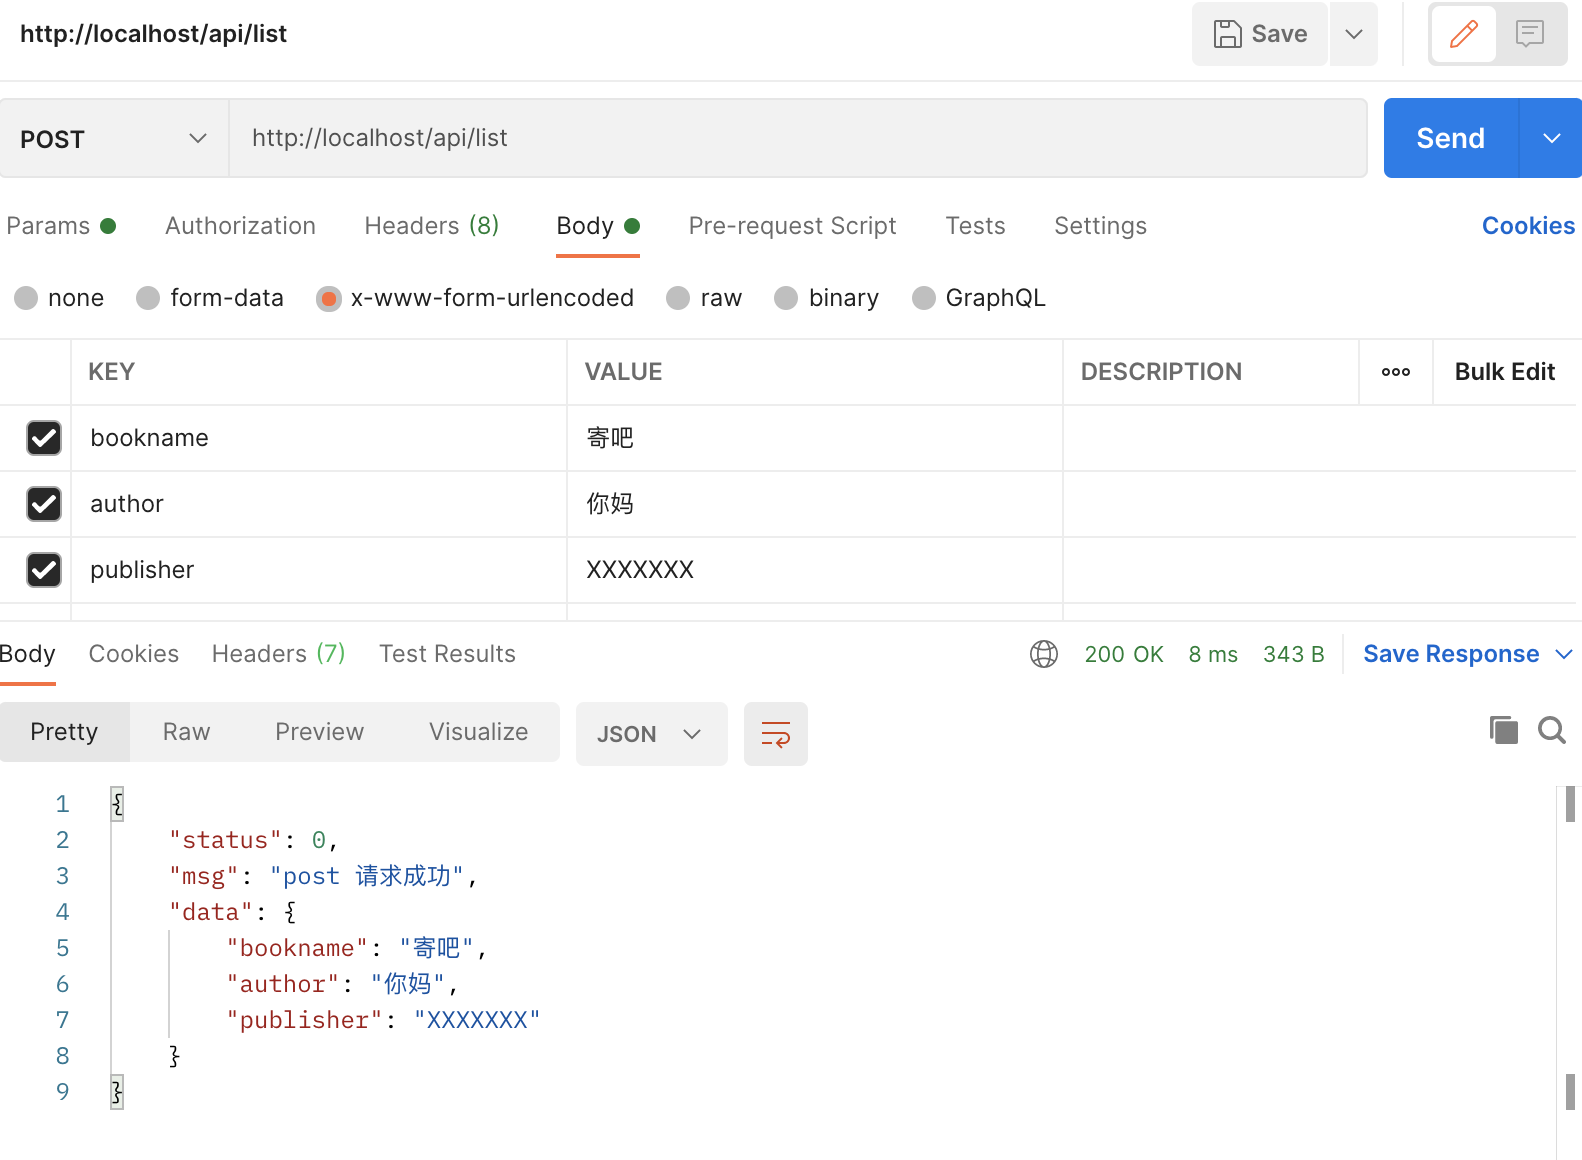Switch to the Tests tab

click(975, 226)
